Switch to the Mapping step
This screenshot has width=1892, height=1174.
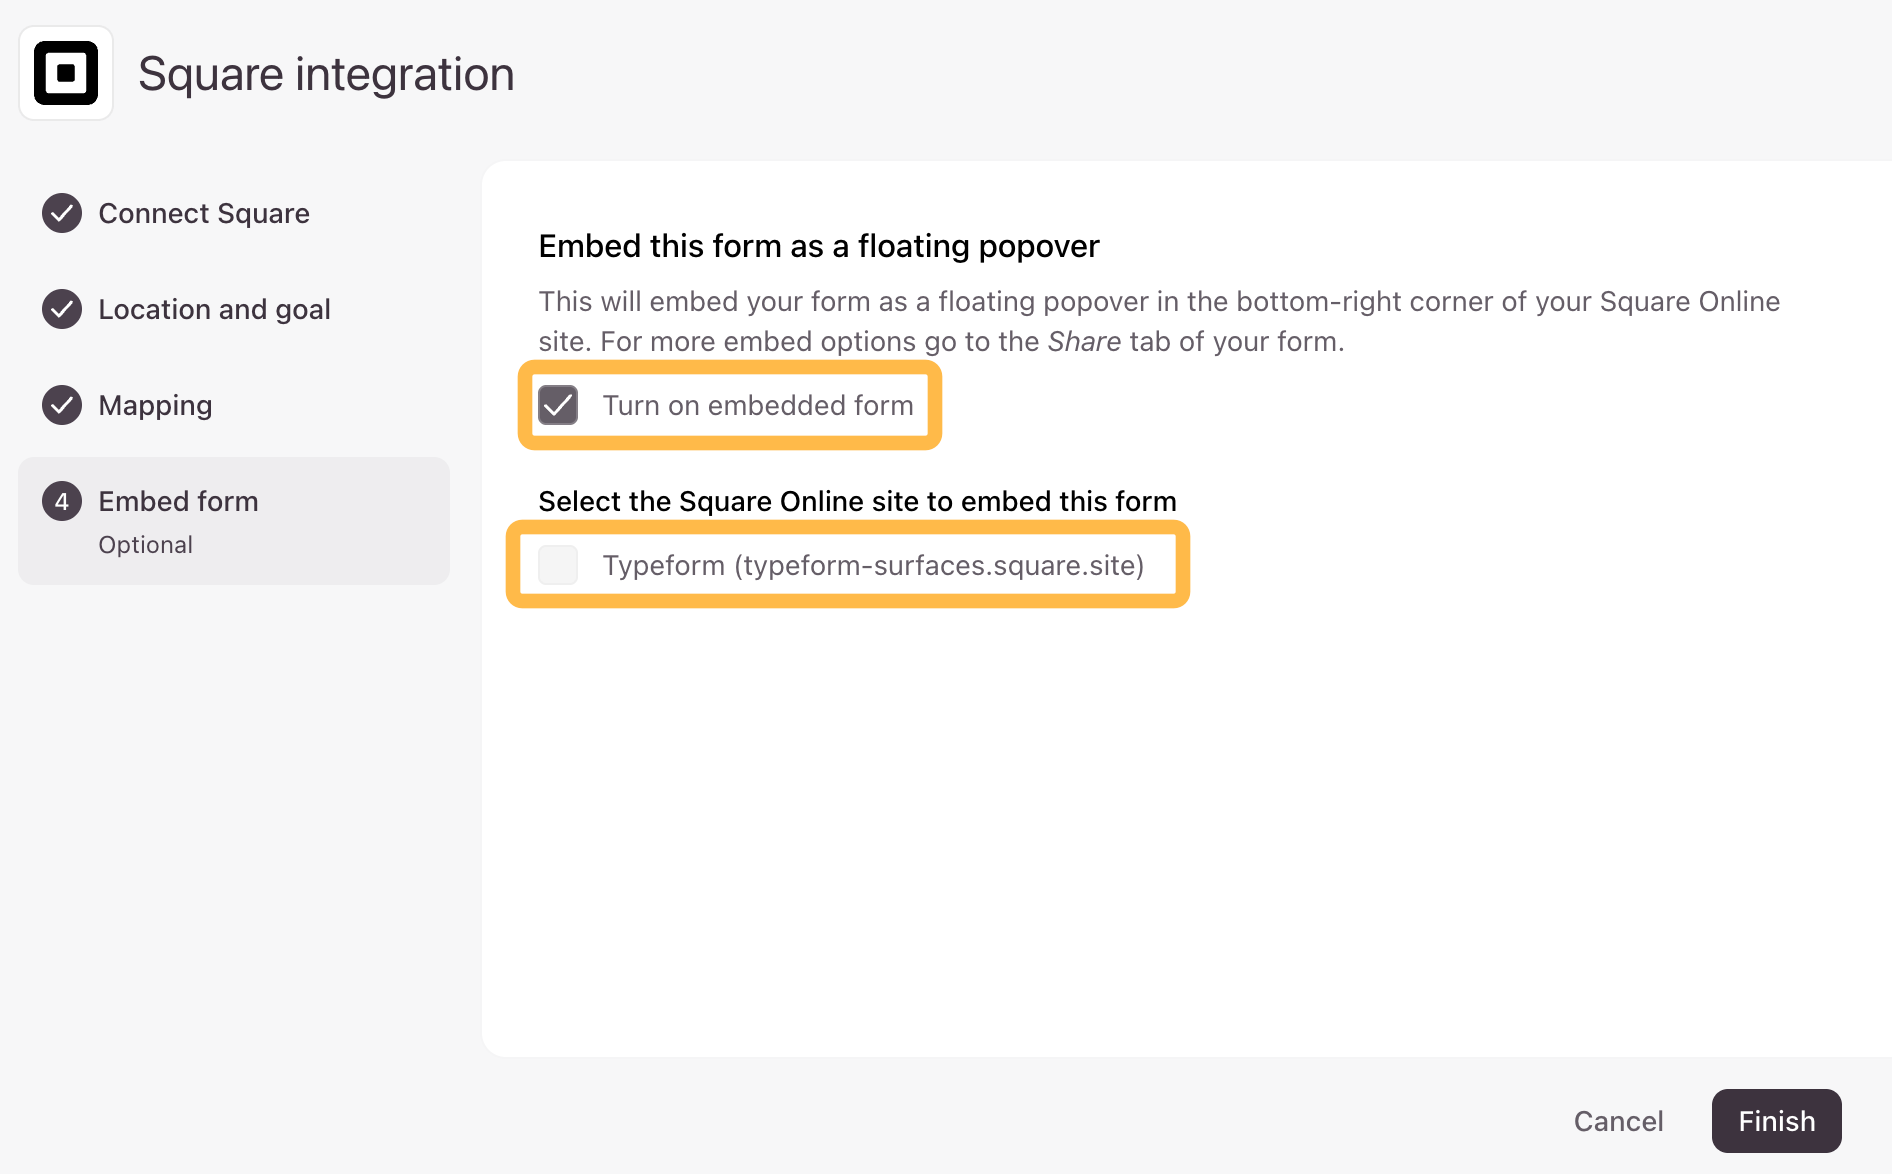(x=155, y=405)
